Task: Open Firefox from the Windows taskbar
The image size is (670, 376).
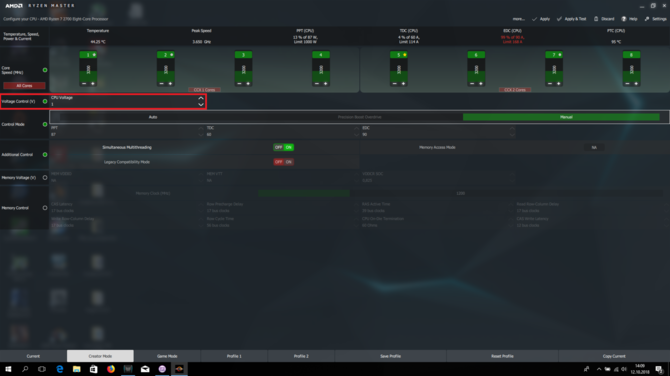Action: pos(111,369)
